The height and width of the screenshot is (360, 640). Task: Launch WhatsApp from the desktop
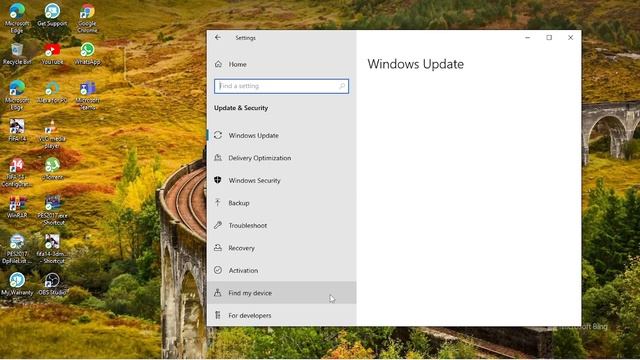pyautogui.click(x=87, y=53)
